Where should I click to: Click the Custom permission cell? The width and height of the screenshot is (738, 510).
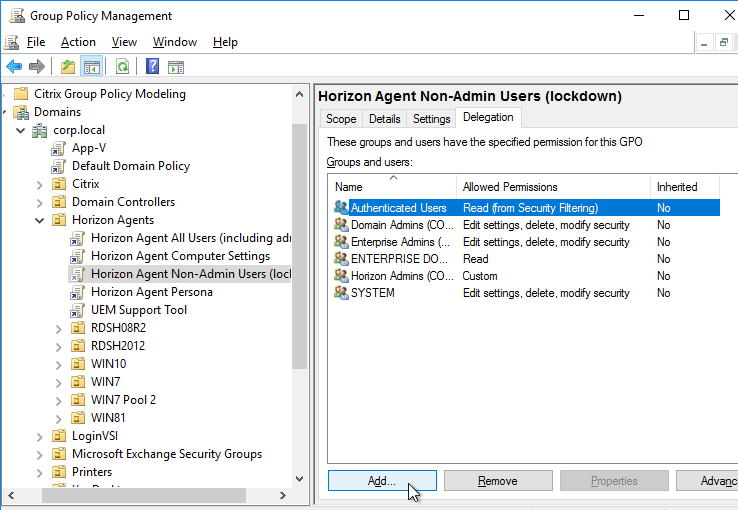coord(480,276)
